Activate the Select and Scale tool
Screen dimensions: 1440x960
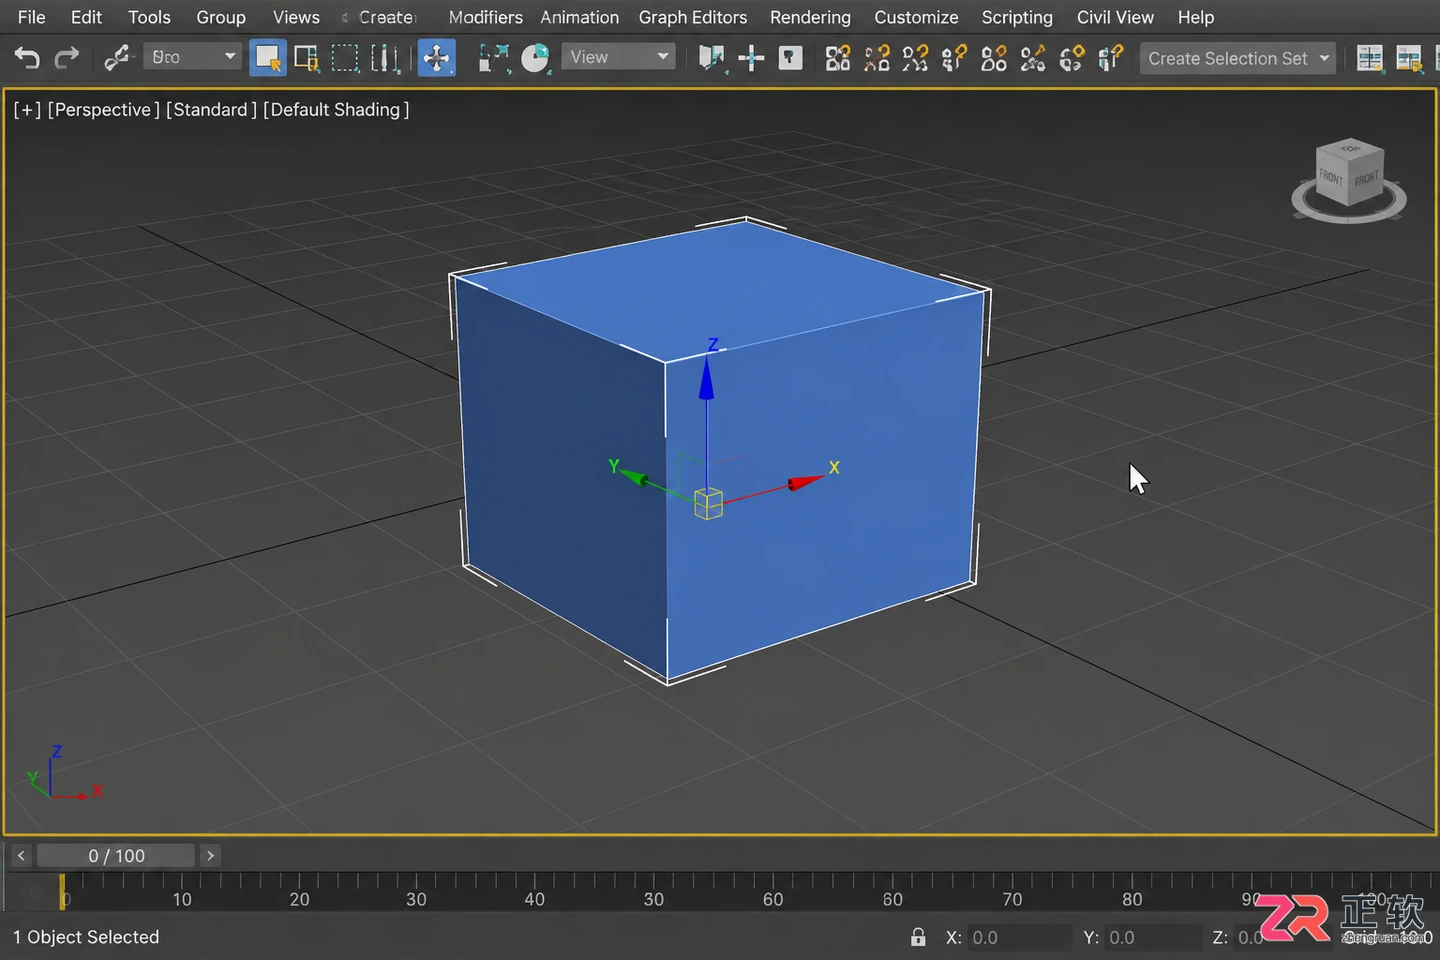[x=493, y=58]
